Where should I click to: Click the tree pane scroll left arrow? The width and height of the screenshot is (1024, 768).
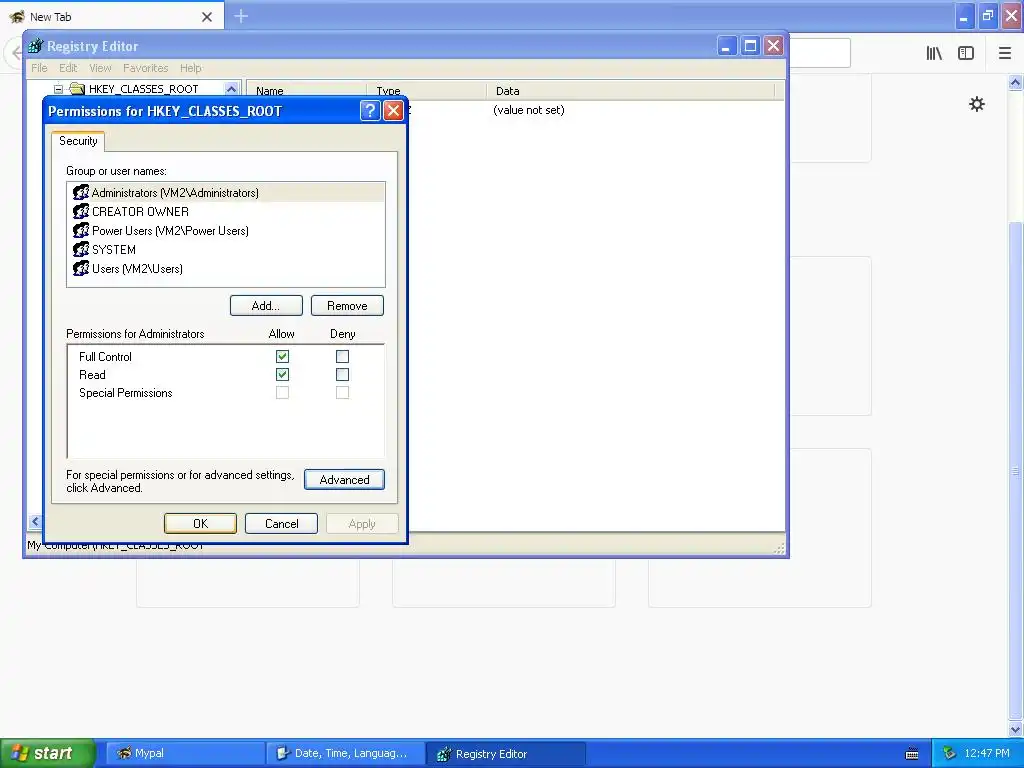[35, 521]
